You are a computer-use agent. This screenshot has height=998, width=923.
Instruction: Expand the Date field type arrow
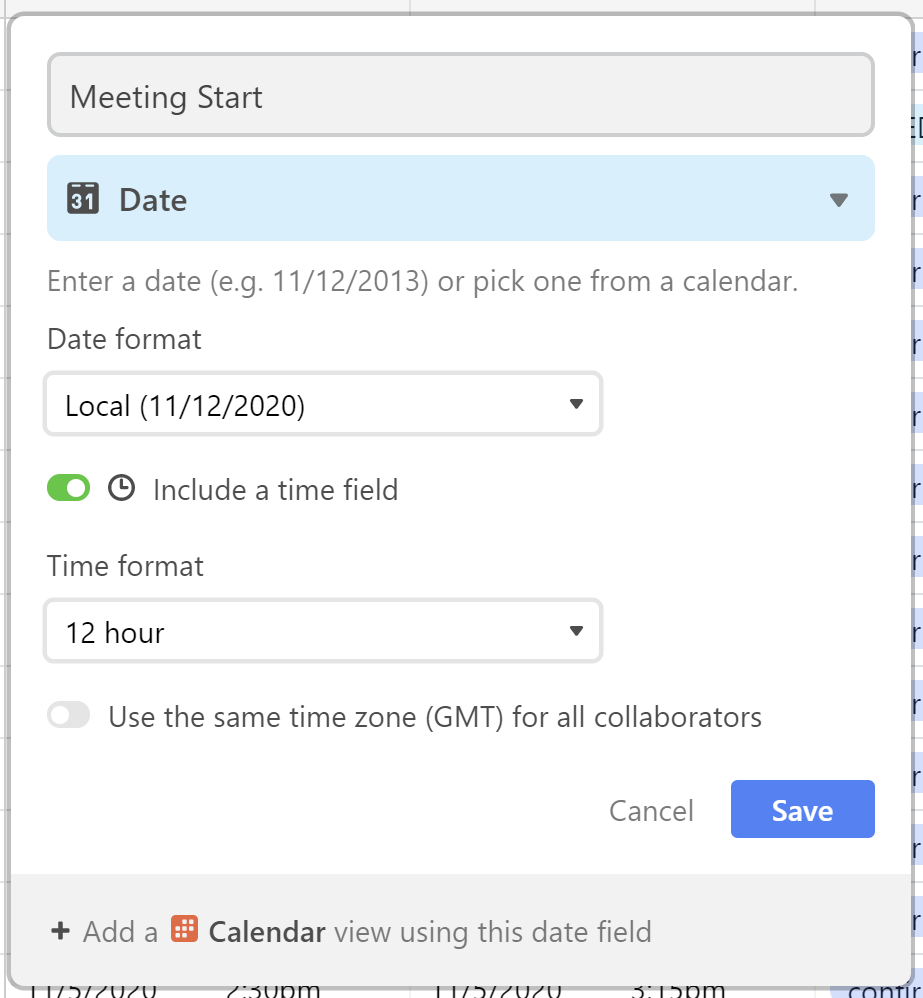[x=839, y=200]
